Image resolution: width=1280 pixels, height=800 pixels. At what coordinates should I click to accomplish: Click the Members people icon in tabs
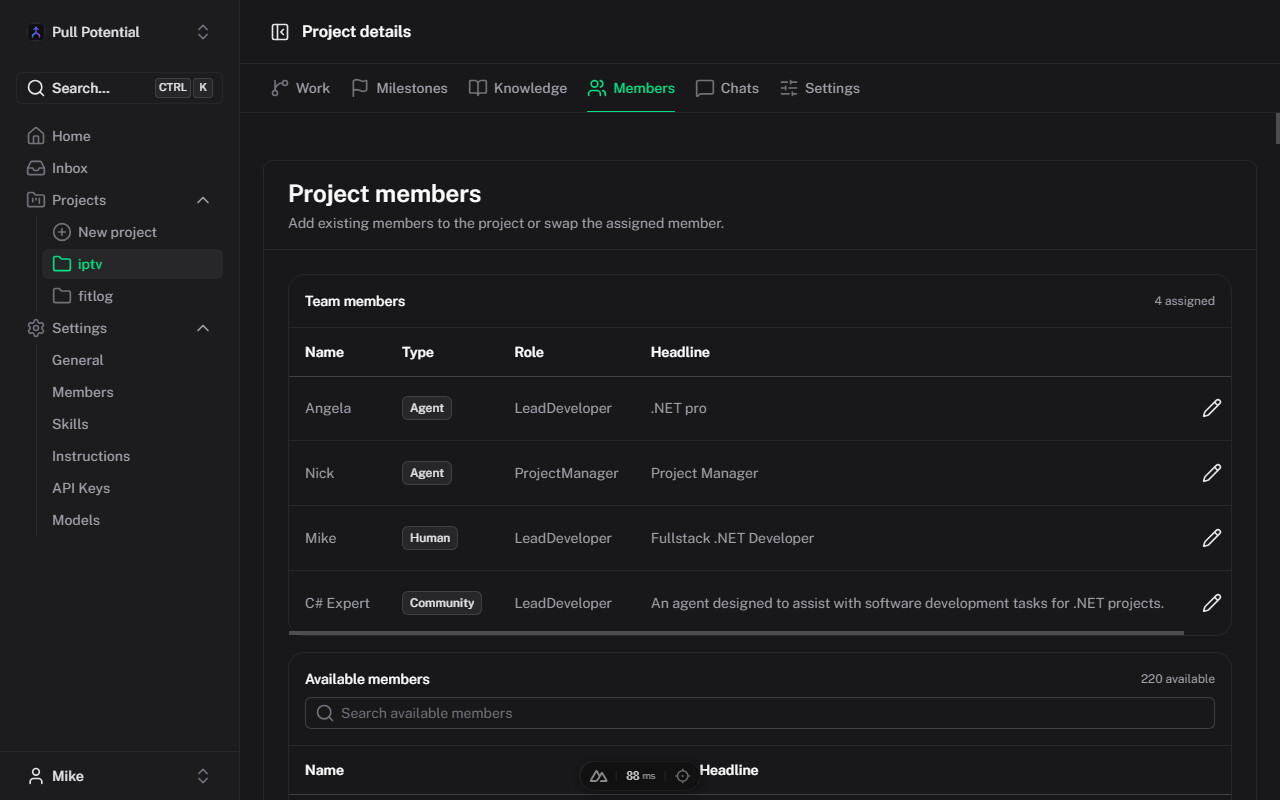[597, 88]
